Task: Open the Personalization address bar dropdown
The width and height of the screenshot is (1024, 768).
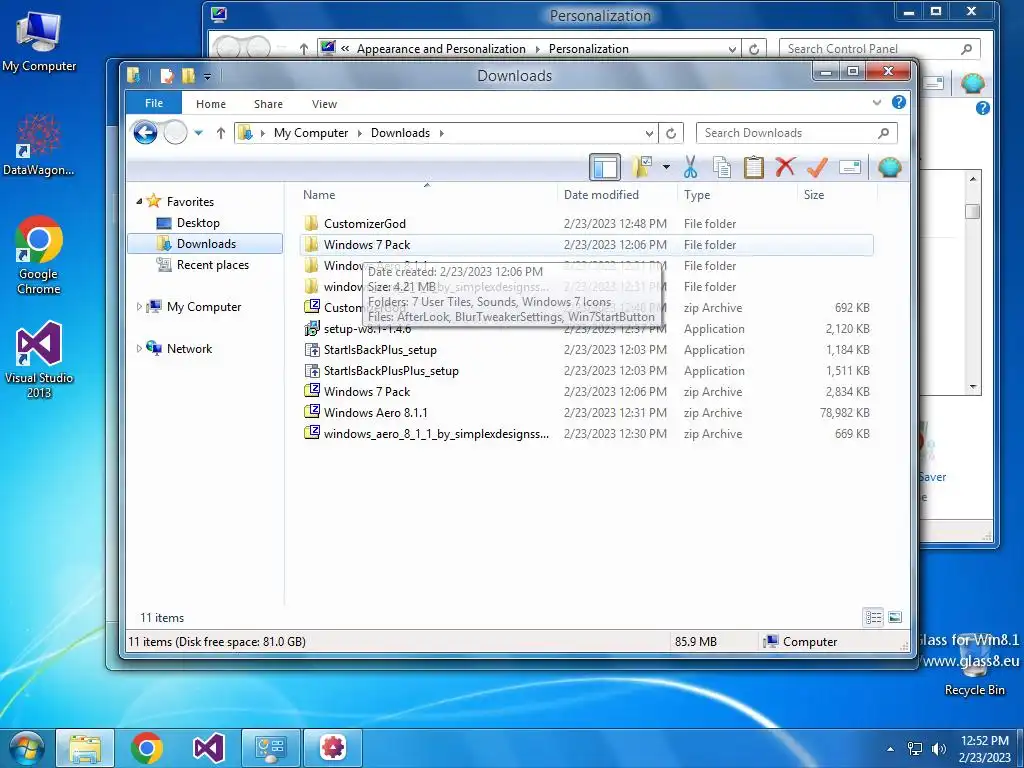Action: point(733,49)
